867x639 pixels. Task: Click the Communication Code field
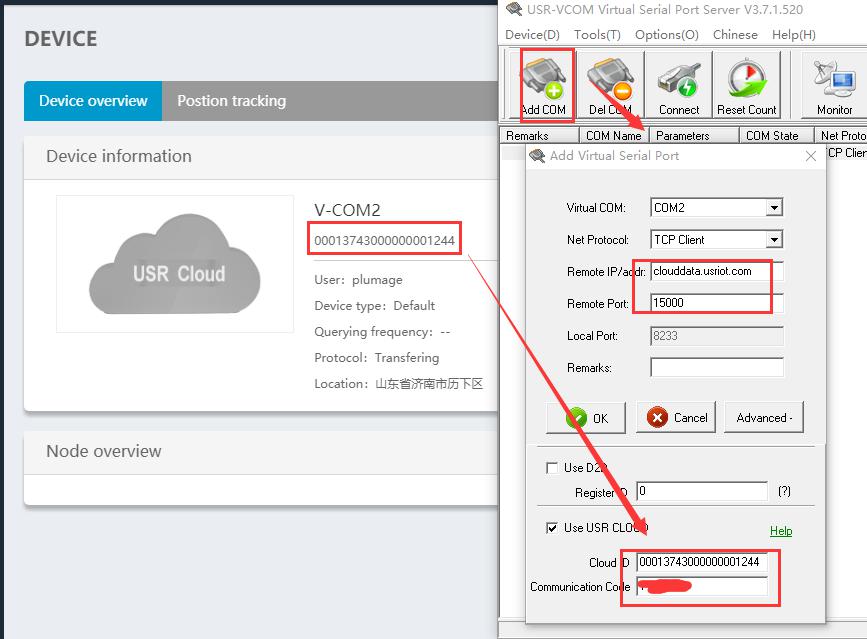pos(702,586)
